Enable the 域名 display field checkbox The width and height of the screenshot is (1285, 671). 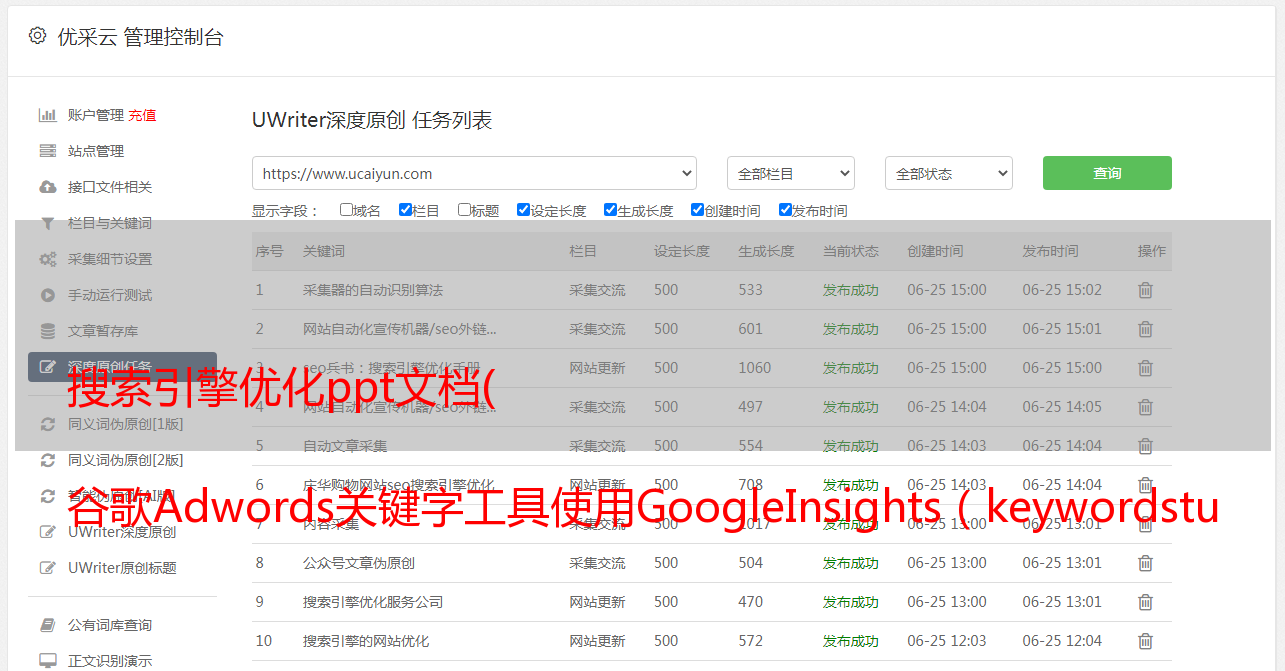pos(346,210)
